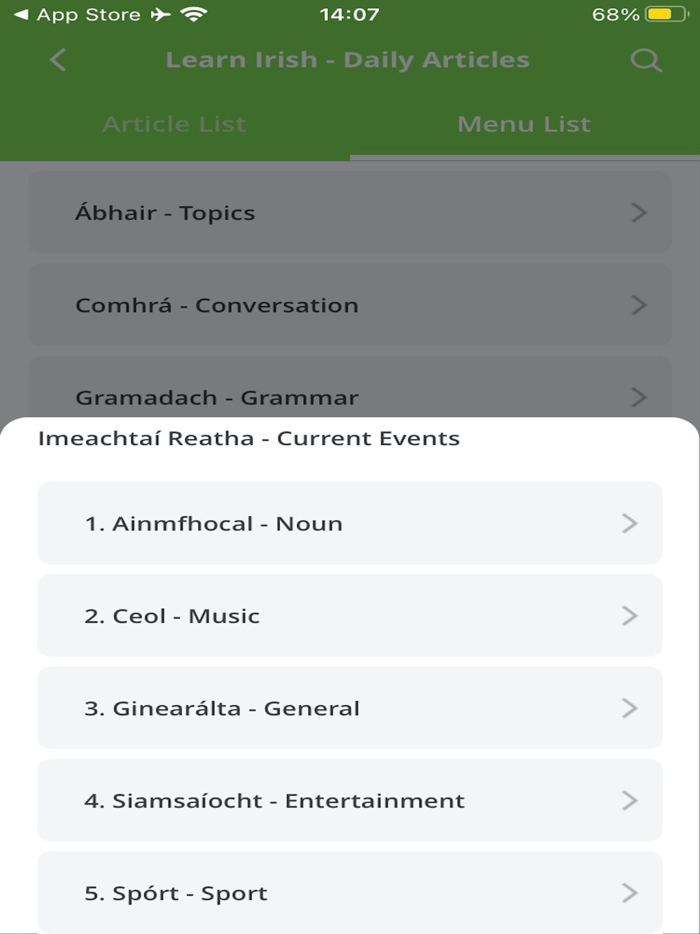Tap the chevron beside Spórt - Sport
This screenshot has width=700, height=934.
point(628,892)
